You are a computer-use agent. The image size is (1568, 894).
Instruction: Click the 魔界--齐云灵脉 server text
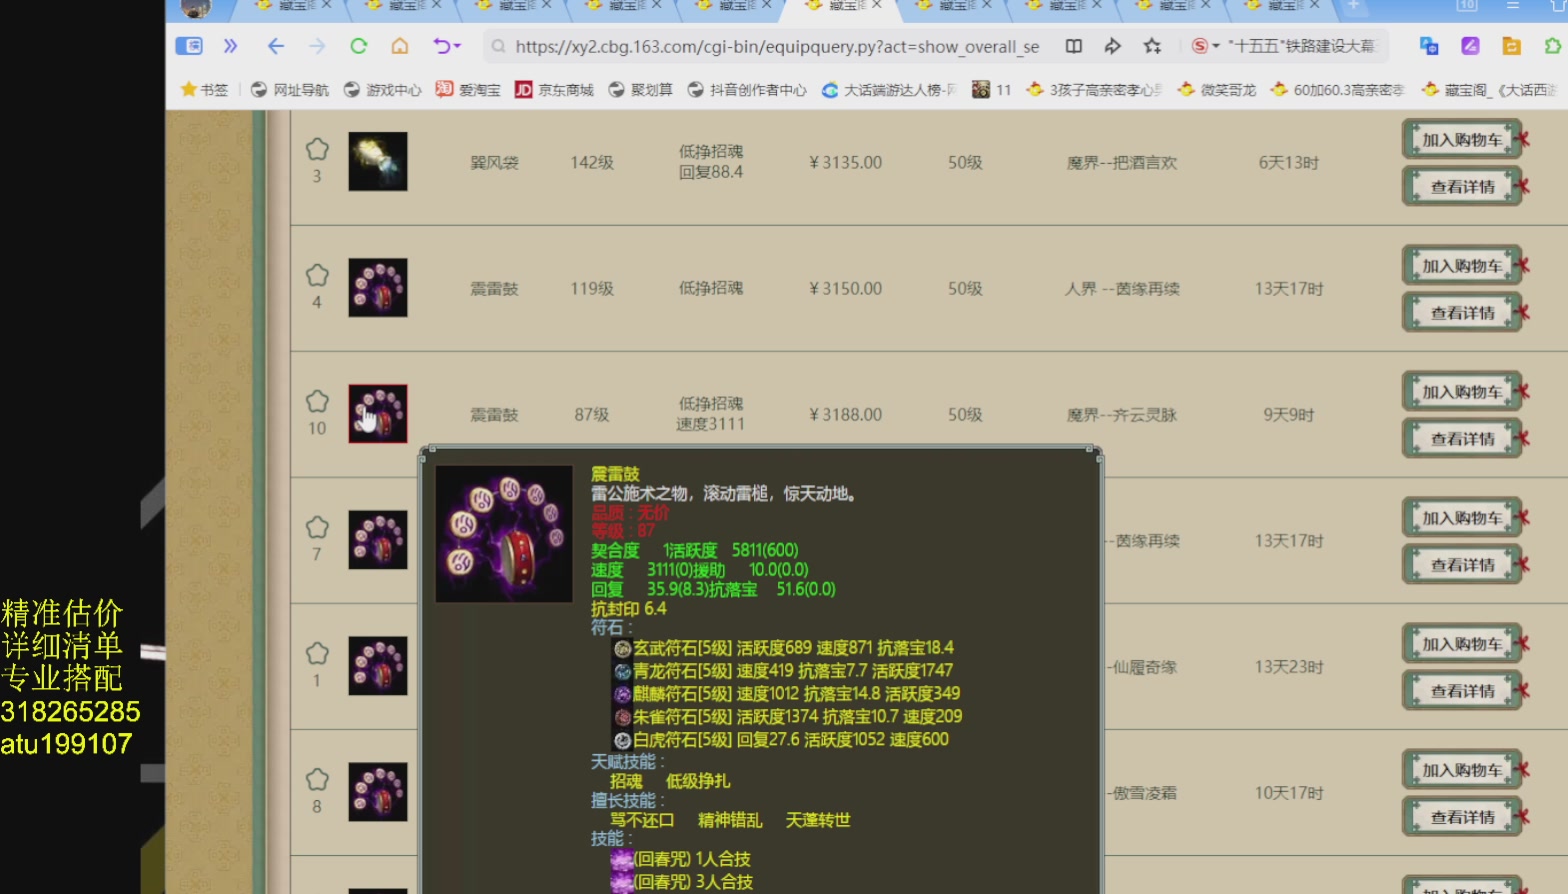click(x=1121, y=415)
